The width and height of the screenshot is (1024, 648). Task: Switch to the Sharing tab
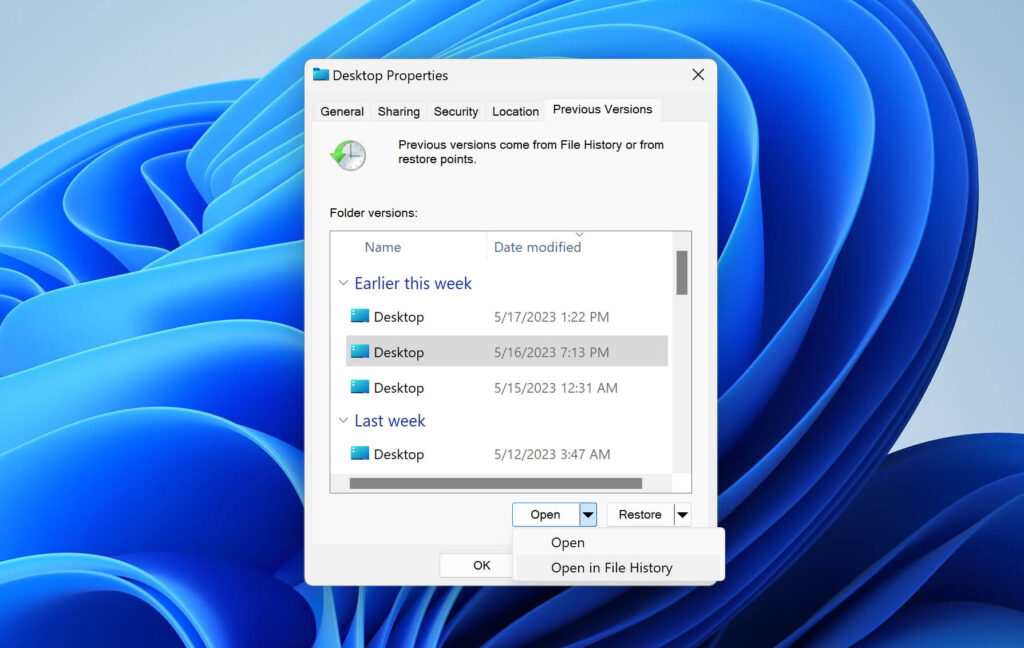[398, 111]
